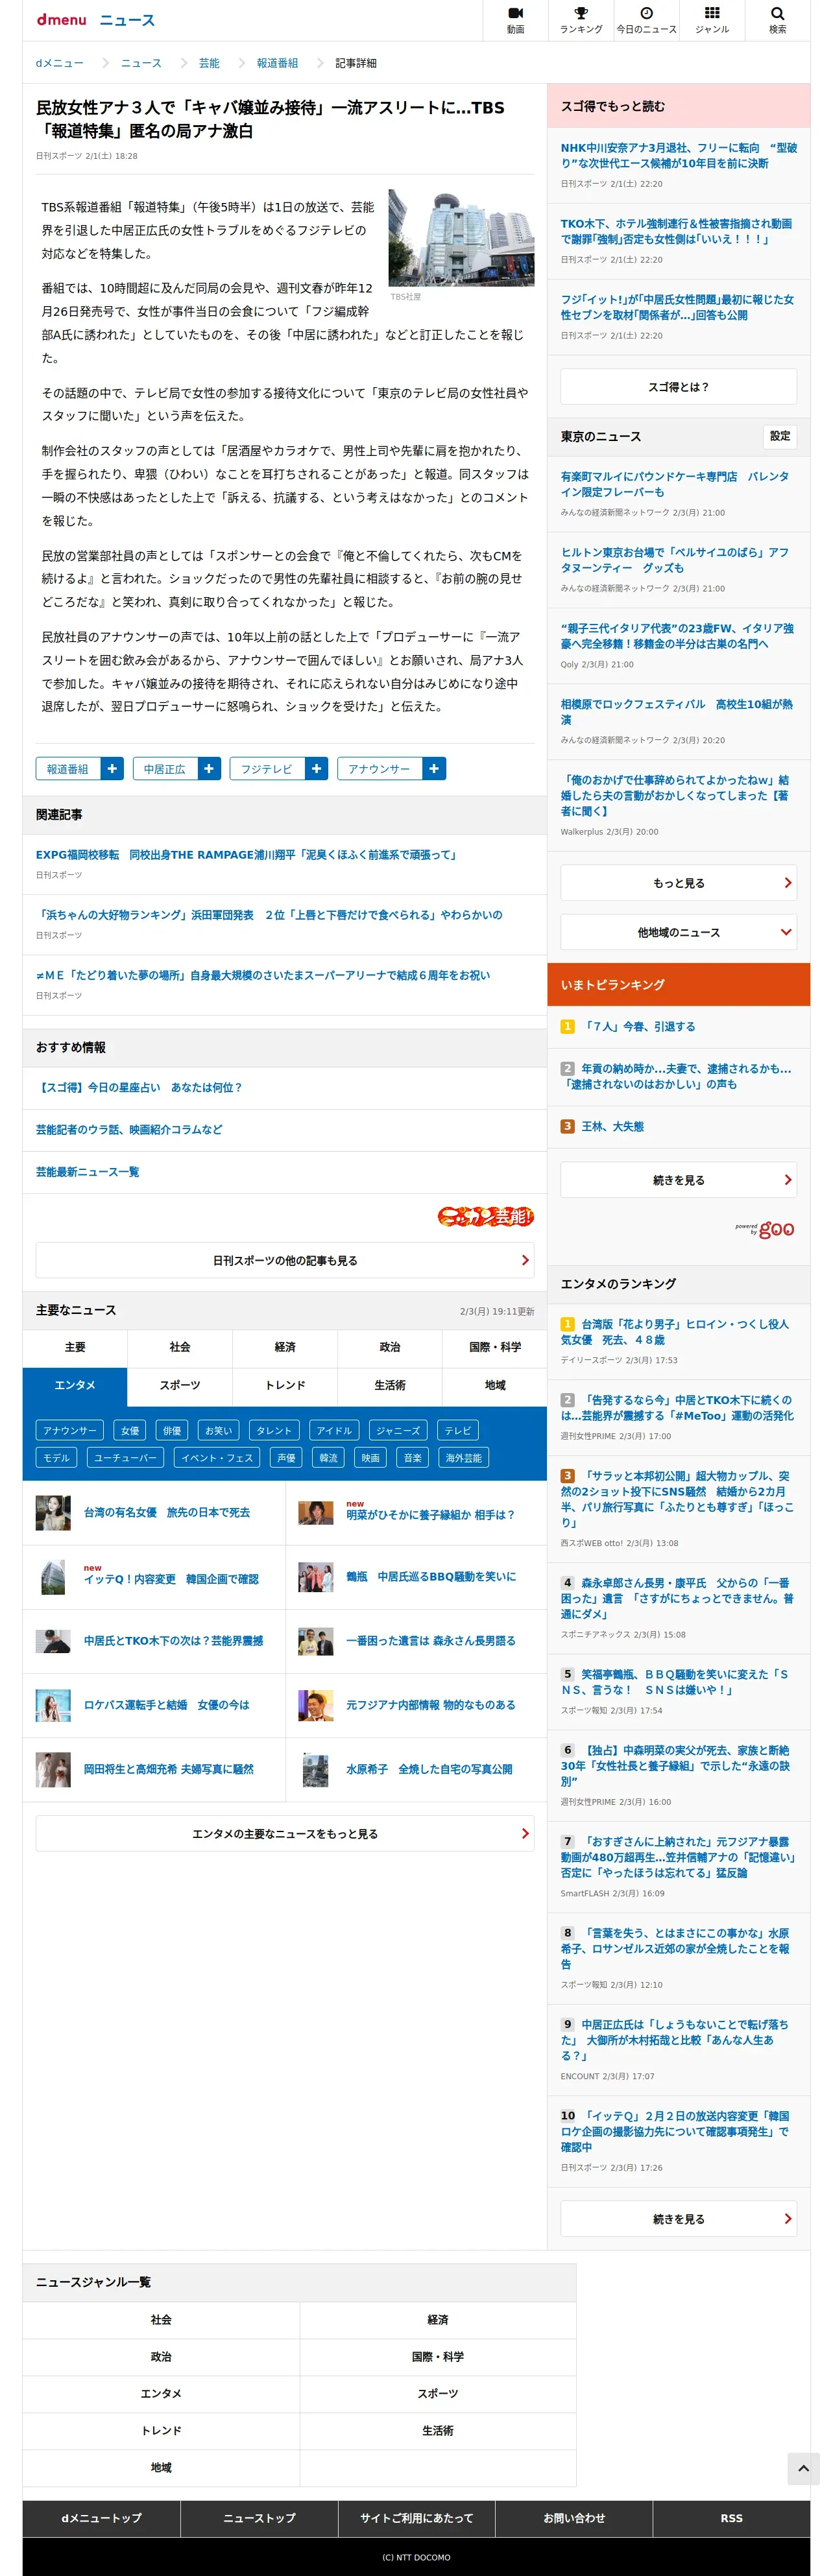Open 有楽町マルイにパウンドケーキ専門店 article
The width and height of the screenshot is (833, 2576).
tap(675, 484)
